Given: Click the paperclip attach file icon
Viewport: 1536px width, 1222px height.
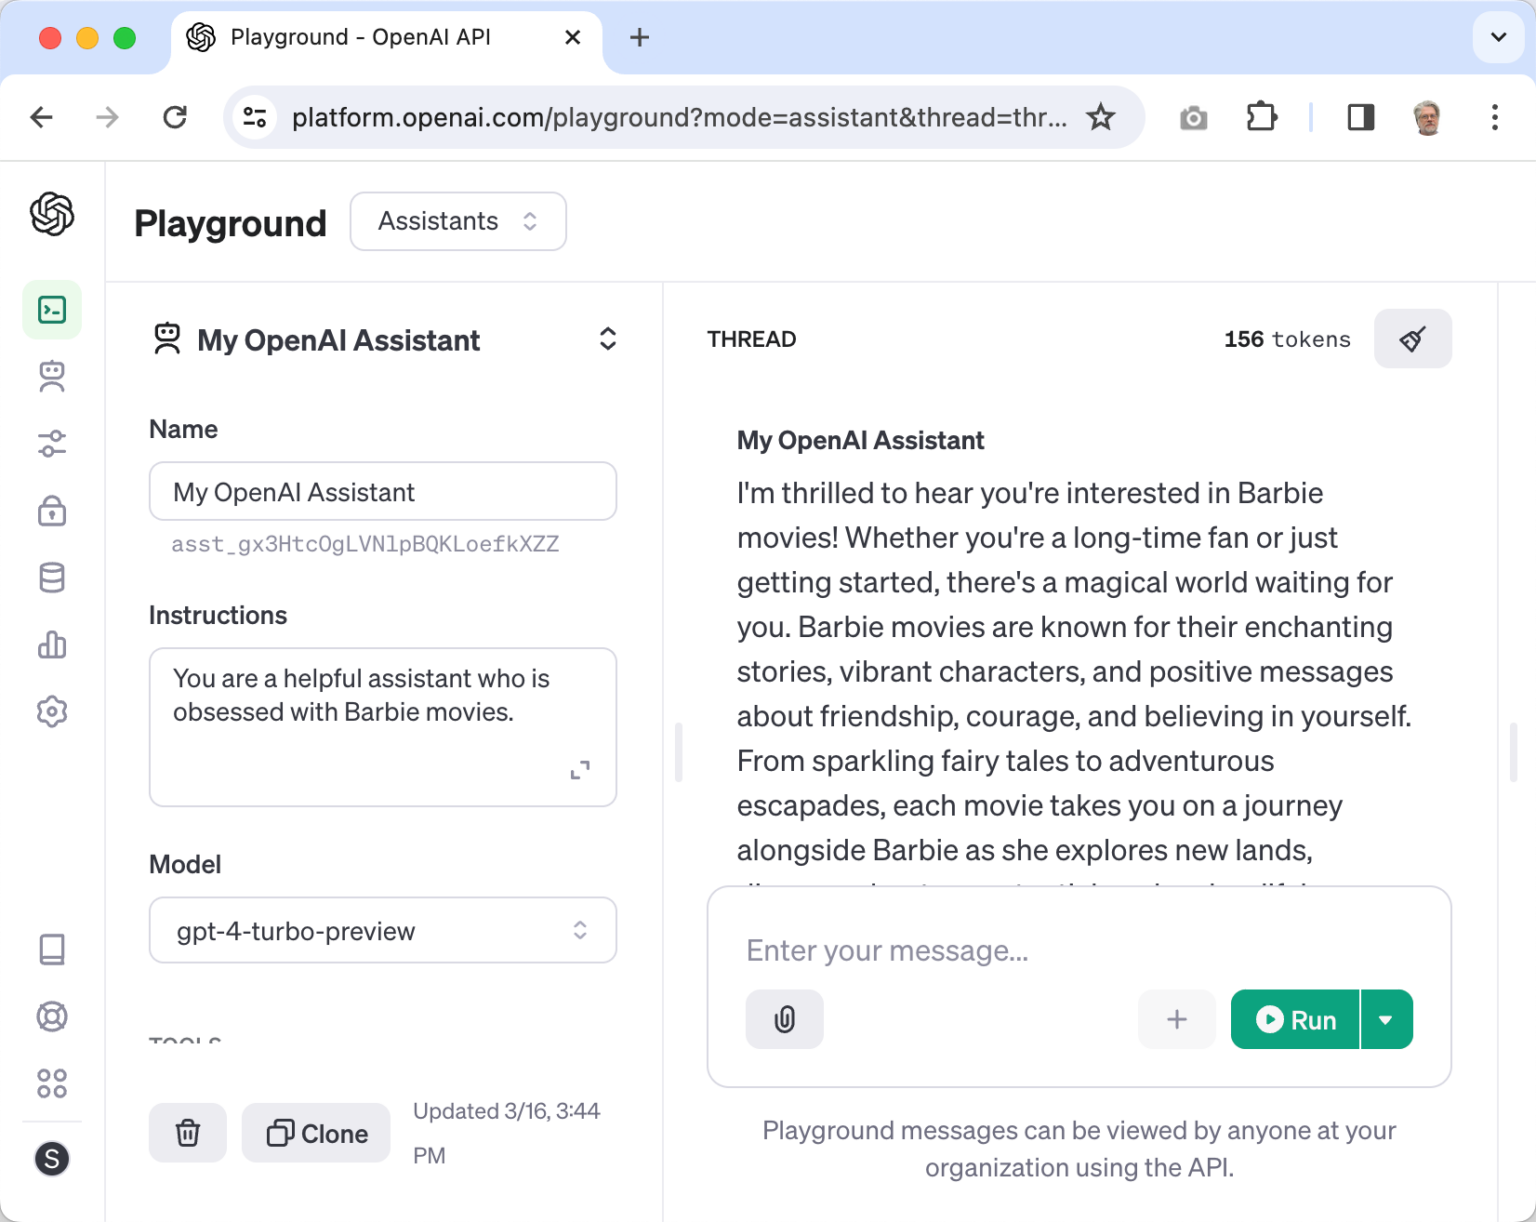Looking at the screenshot, I should [x=784, y=1019].
